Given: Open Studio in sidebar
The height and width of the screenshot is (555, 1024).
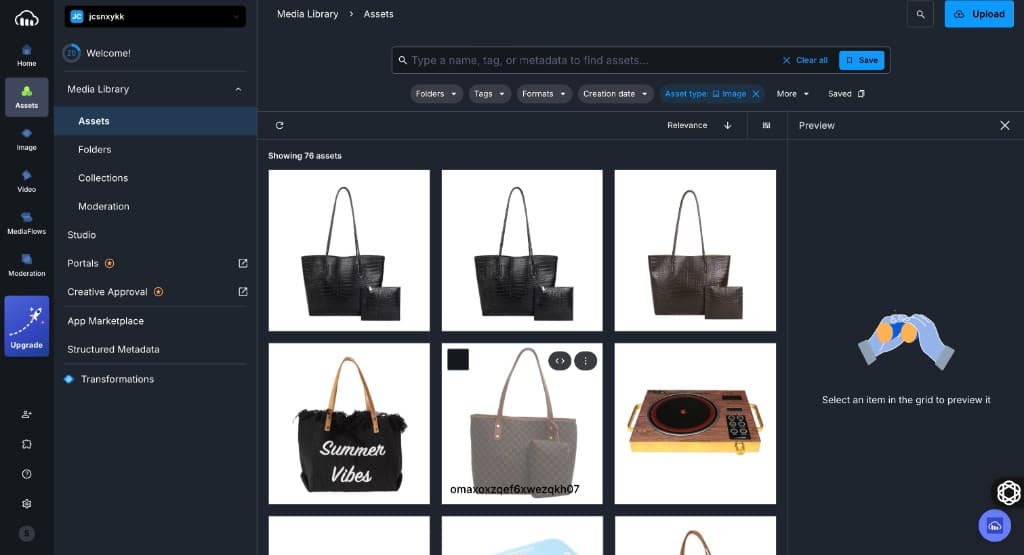Looking at the screenshot, I should click(x=82, y=234).
